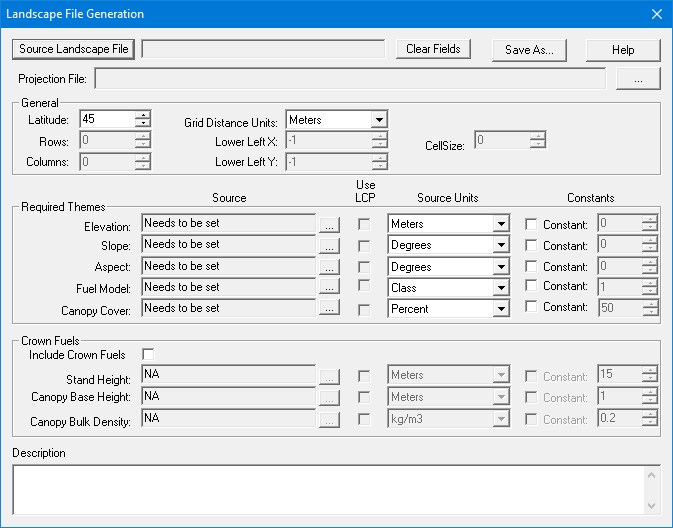Click the Description text area

pos(329,490)
